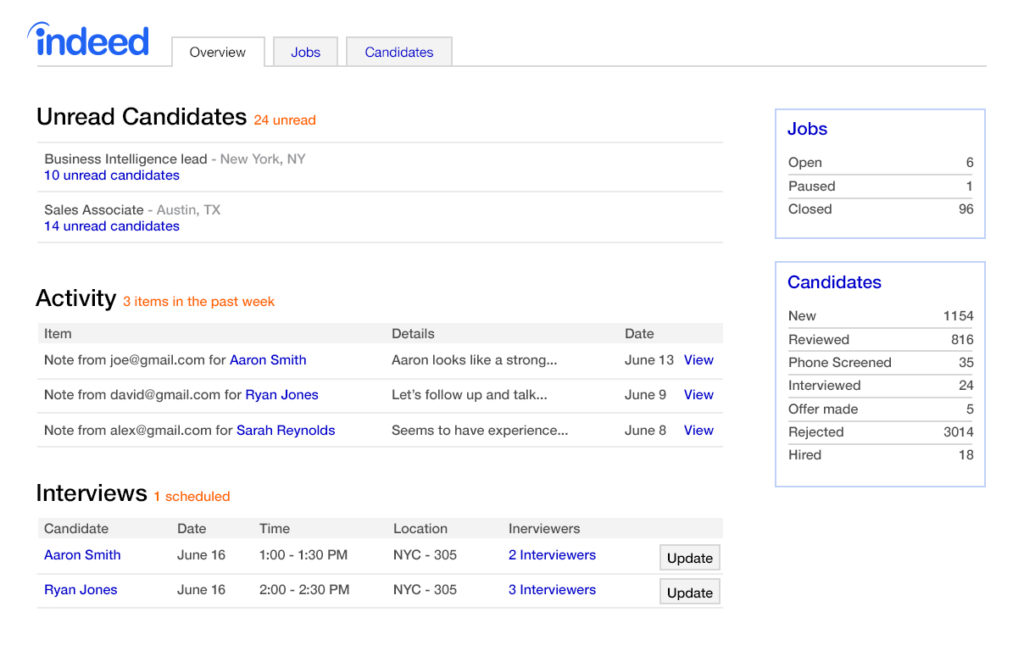
Task: View the June 9 activity note
Action: (x=698, y=395)
